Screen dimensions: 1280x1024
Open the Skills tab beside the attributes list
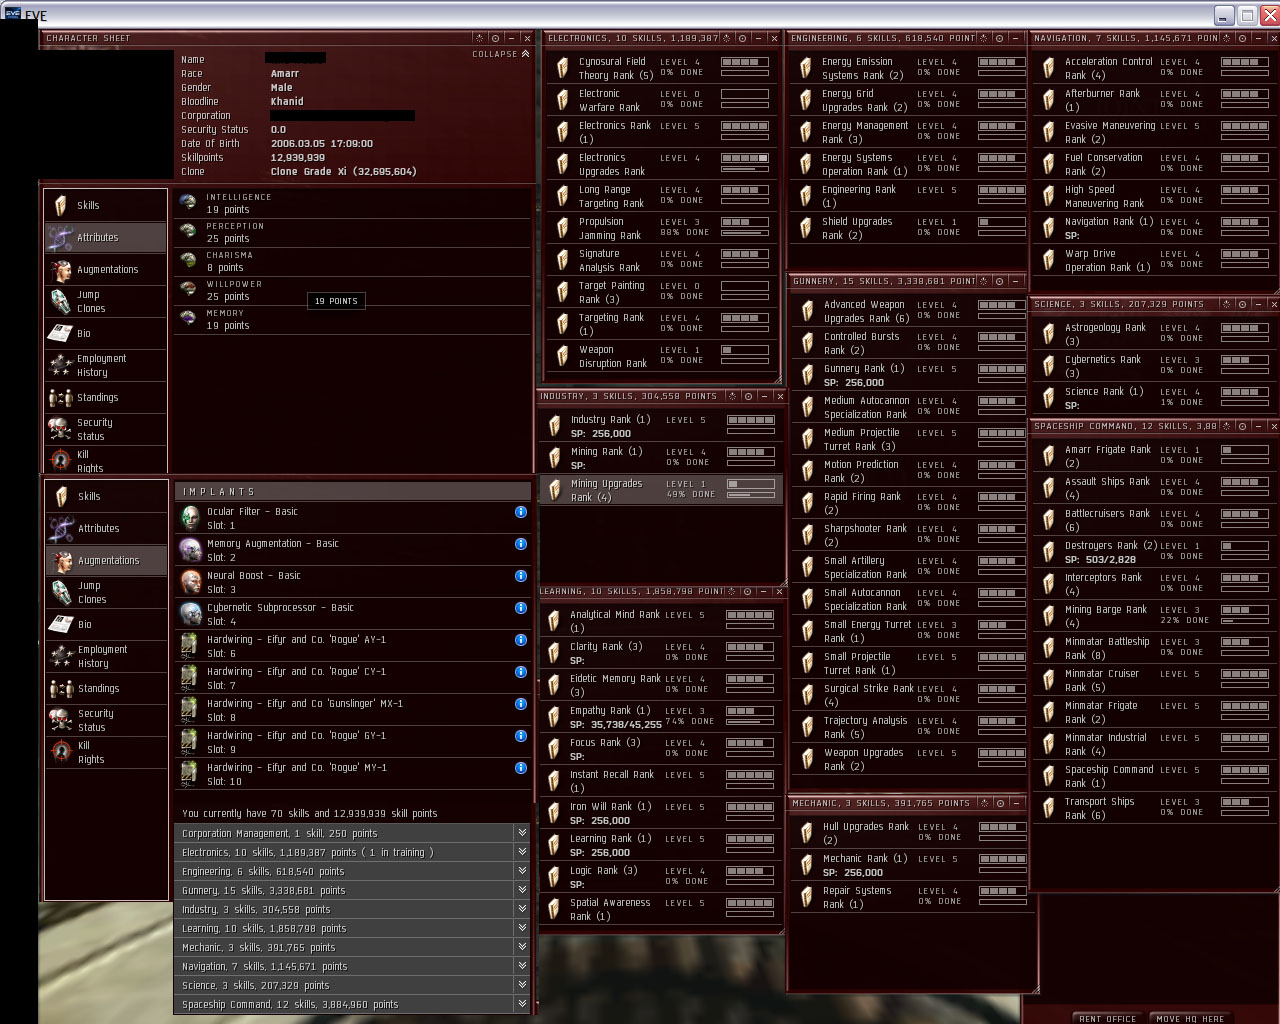(x=105, y=205)
